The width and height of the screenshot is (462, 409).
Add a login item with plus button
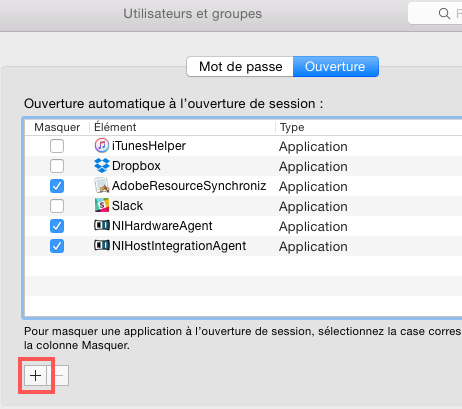[x=35, y=376]
